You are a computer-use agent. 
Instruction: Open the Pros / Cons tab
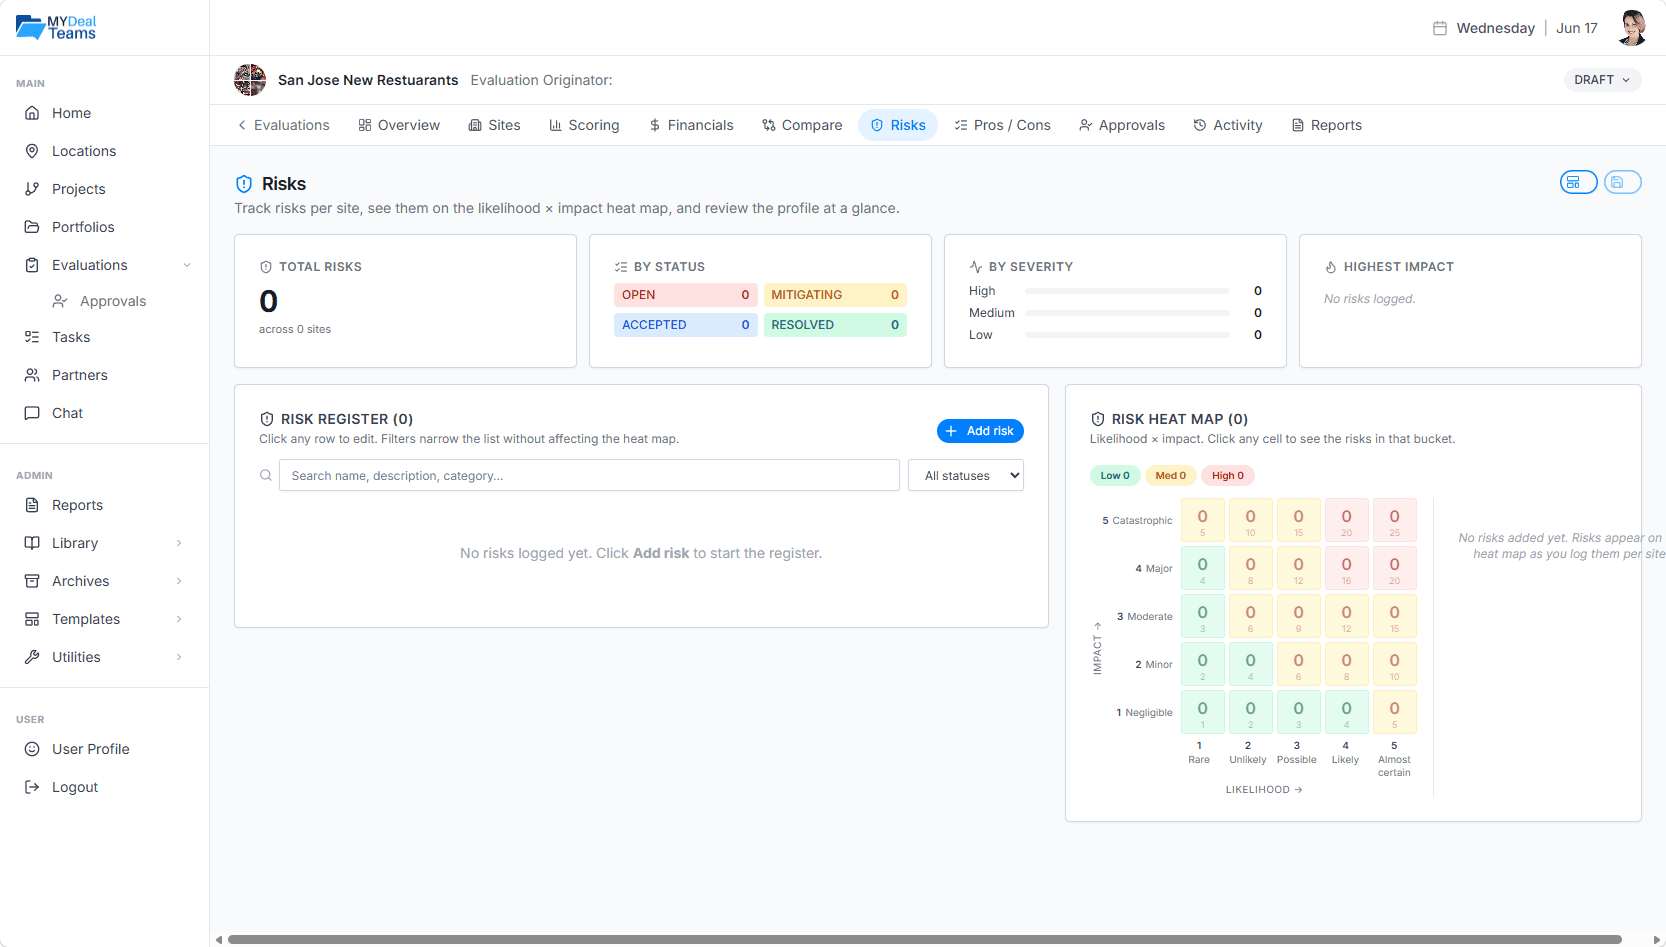coord(1002,125)
